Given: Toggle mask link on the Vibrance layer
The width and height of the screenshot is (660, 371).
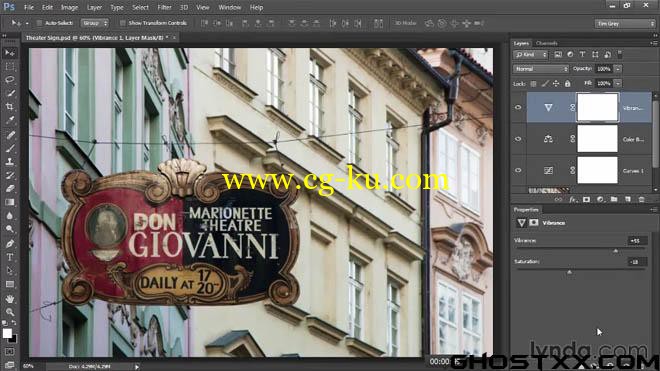Looking at the screenshot, I should tap(572, 108).
